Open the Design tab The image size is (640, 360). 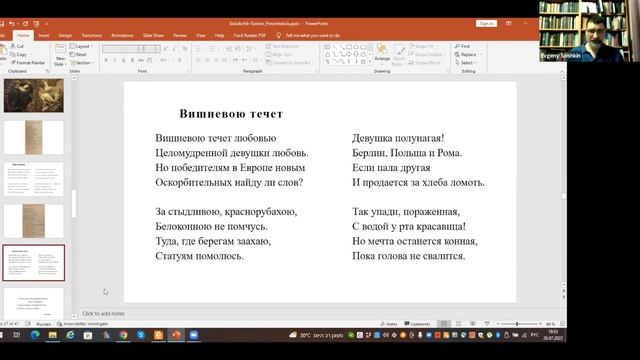[65, 36]
